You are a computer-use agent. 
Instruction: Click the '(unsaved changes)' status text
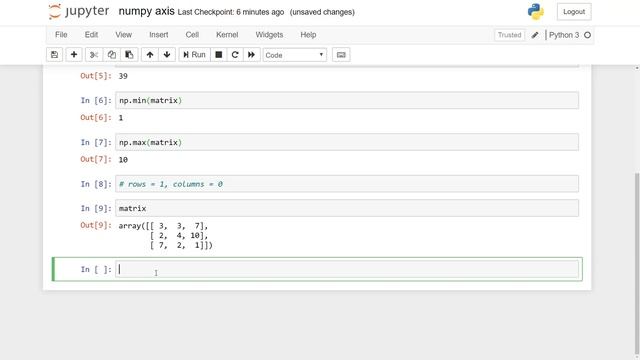coord(322,12)
